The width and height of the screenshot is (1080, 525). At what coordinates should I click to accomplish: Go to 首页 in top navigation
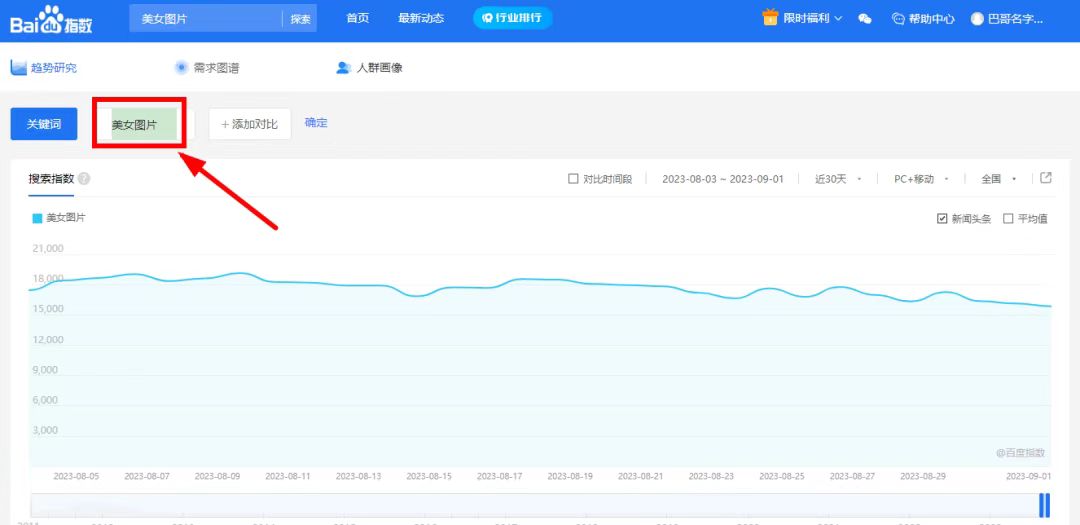[357, 19]
